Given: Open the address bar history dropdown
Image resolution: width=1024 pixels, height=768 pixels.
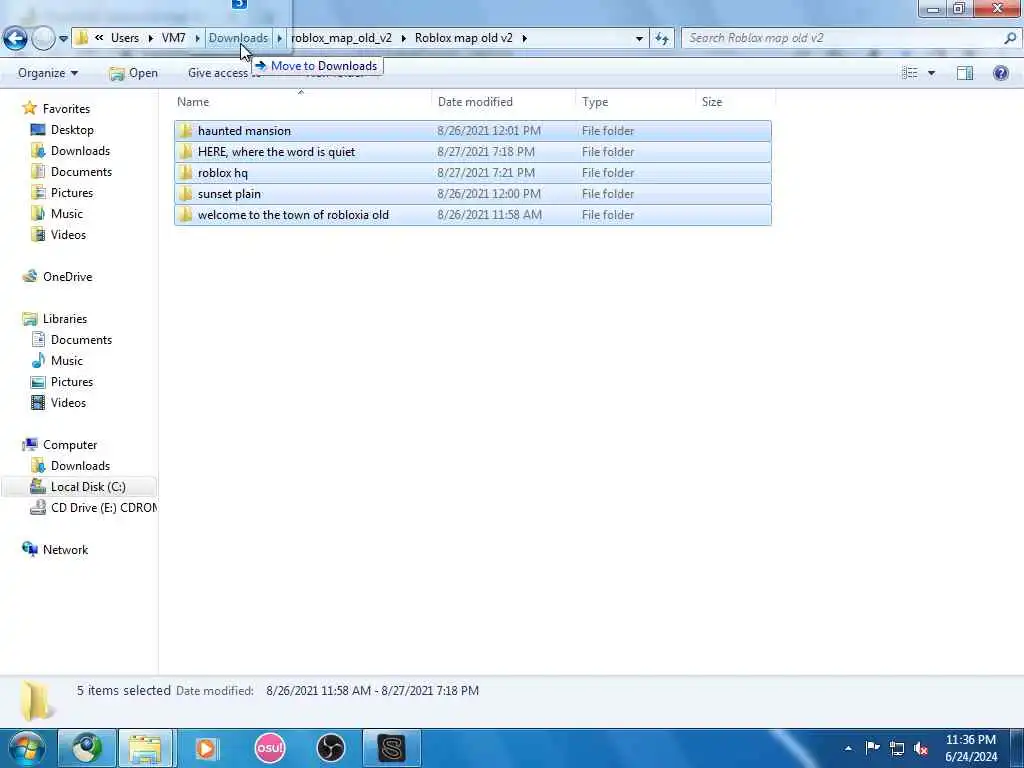Looking at the screenshot, I should point(639,39).
